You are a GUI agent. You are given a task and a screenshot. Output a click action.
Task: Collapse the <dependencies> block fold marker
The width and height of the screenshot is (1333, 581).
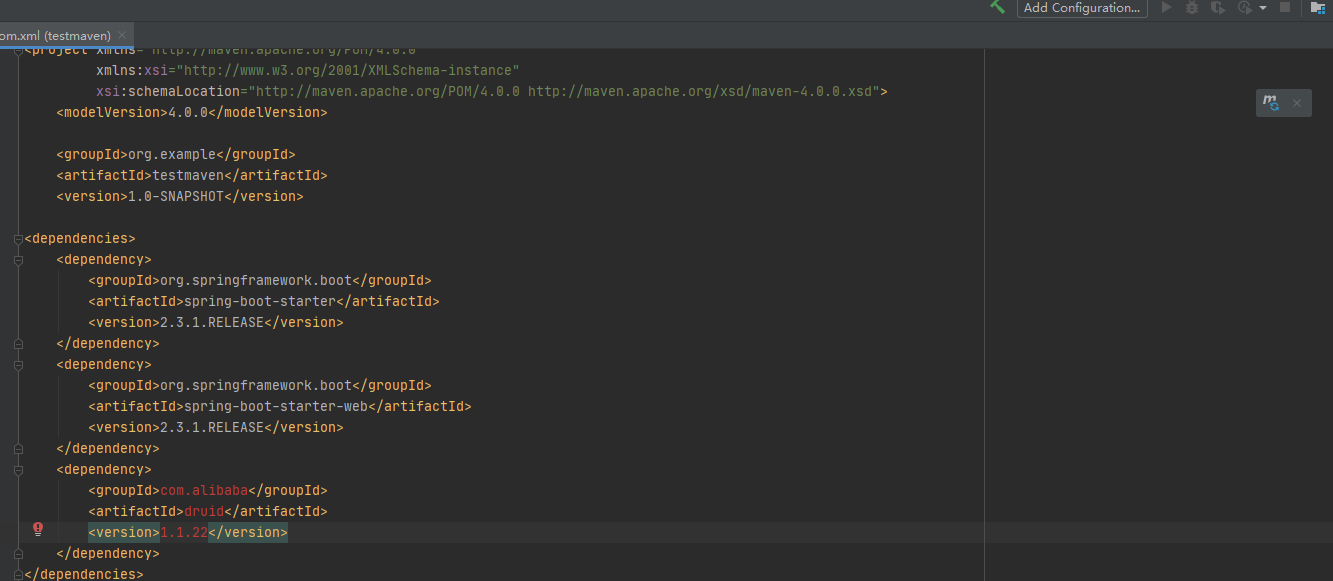click(18, 239)
